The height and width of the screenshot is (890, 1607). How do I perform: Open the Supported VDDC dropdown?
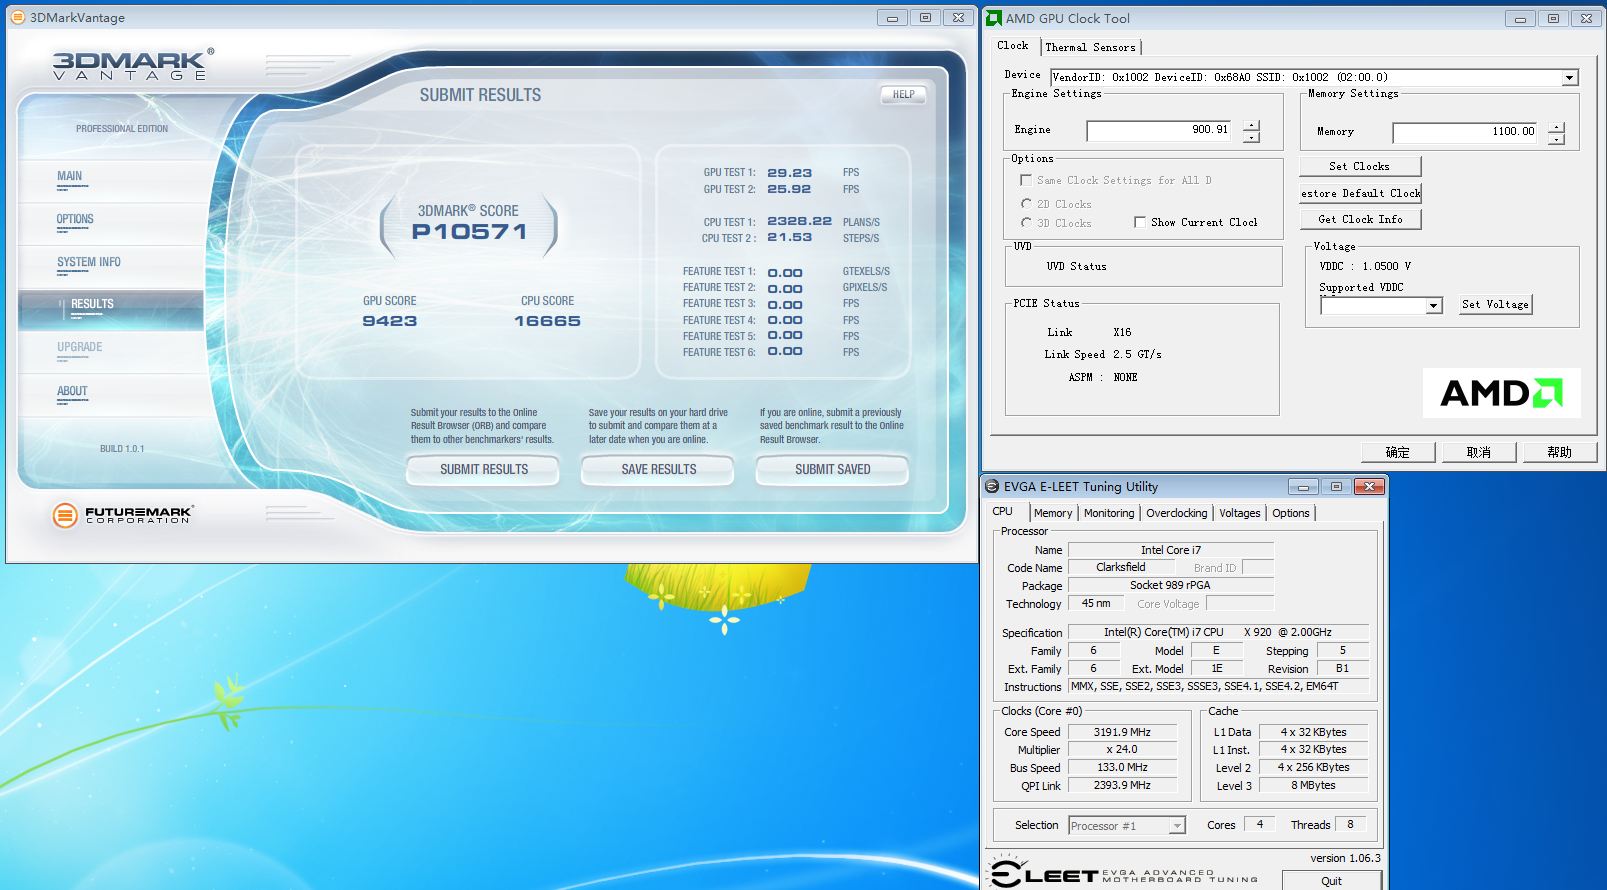click(x=1434, y=306)
